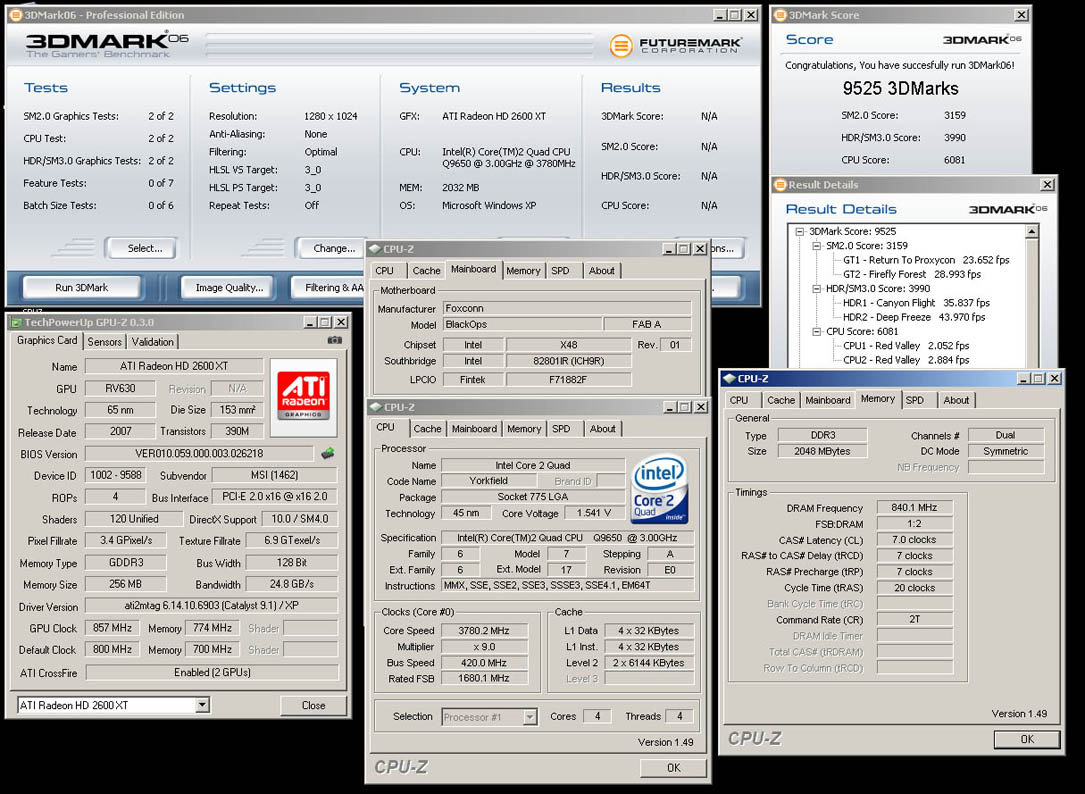The width and height of the screenshot is (1085, 794).
Task: Click the Bus Speed 420.0 MHz value
Action: point(484,662)
